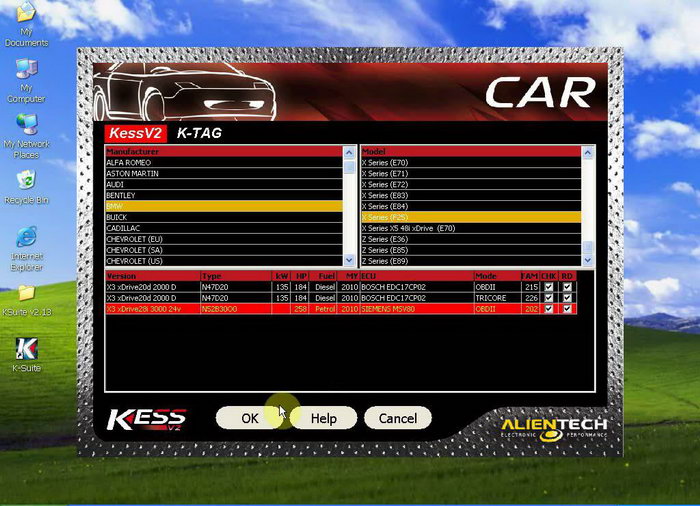700x506 pixels.
Task: Click Model list scroll down arrow
Action: click(588, 260)
